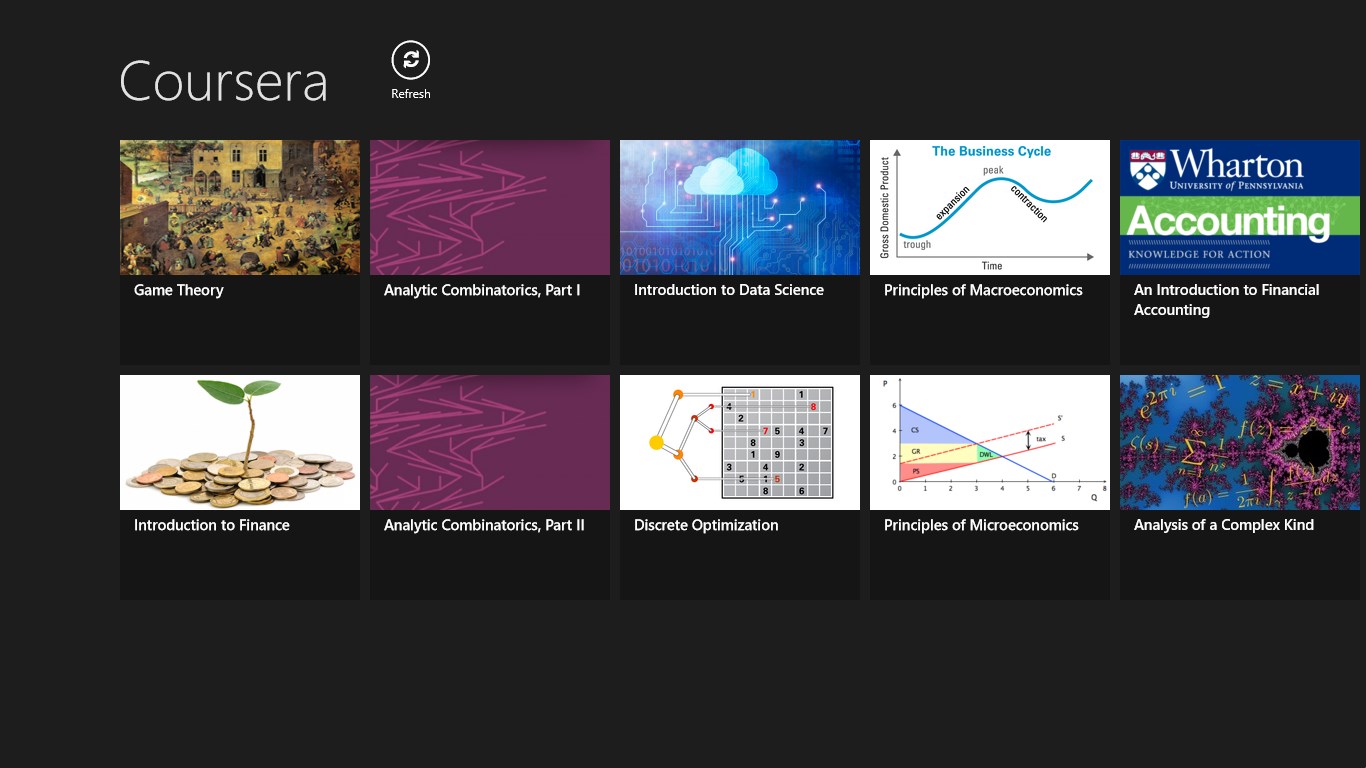1366x768 pixels.
Task: Open the Wharton Accounting banner image
Action: 1239,207
